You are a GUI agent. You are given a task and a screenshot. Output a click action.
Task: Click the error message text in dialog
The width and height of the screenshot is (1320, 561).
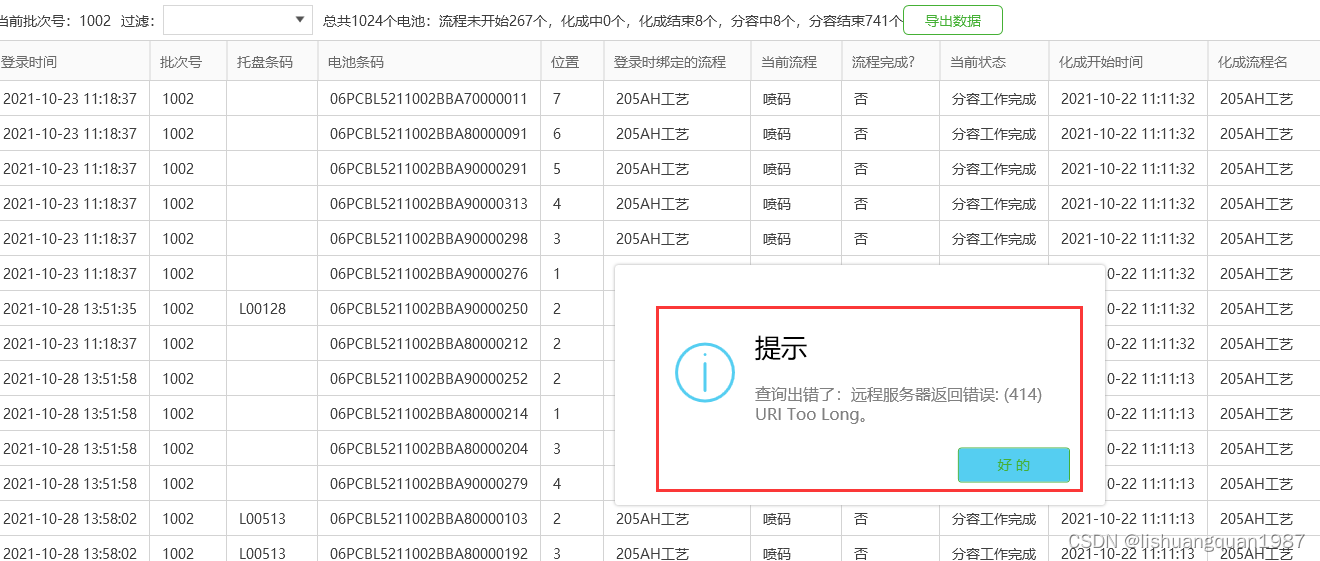pos(898,404)
